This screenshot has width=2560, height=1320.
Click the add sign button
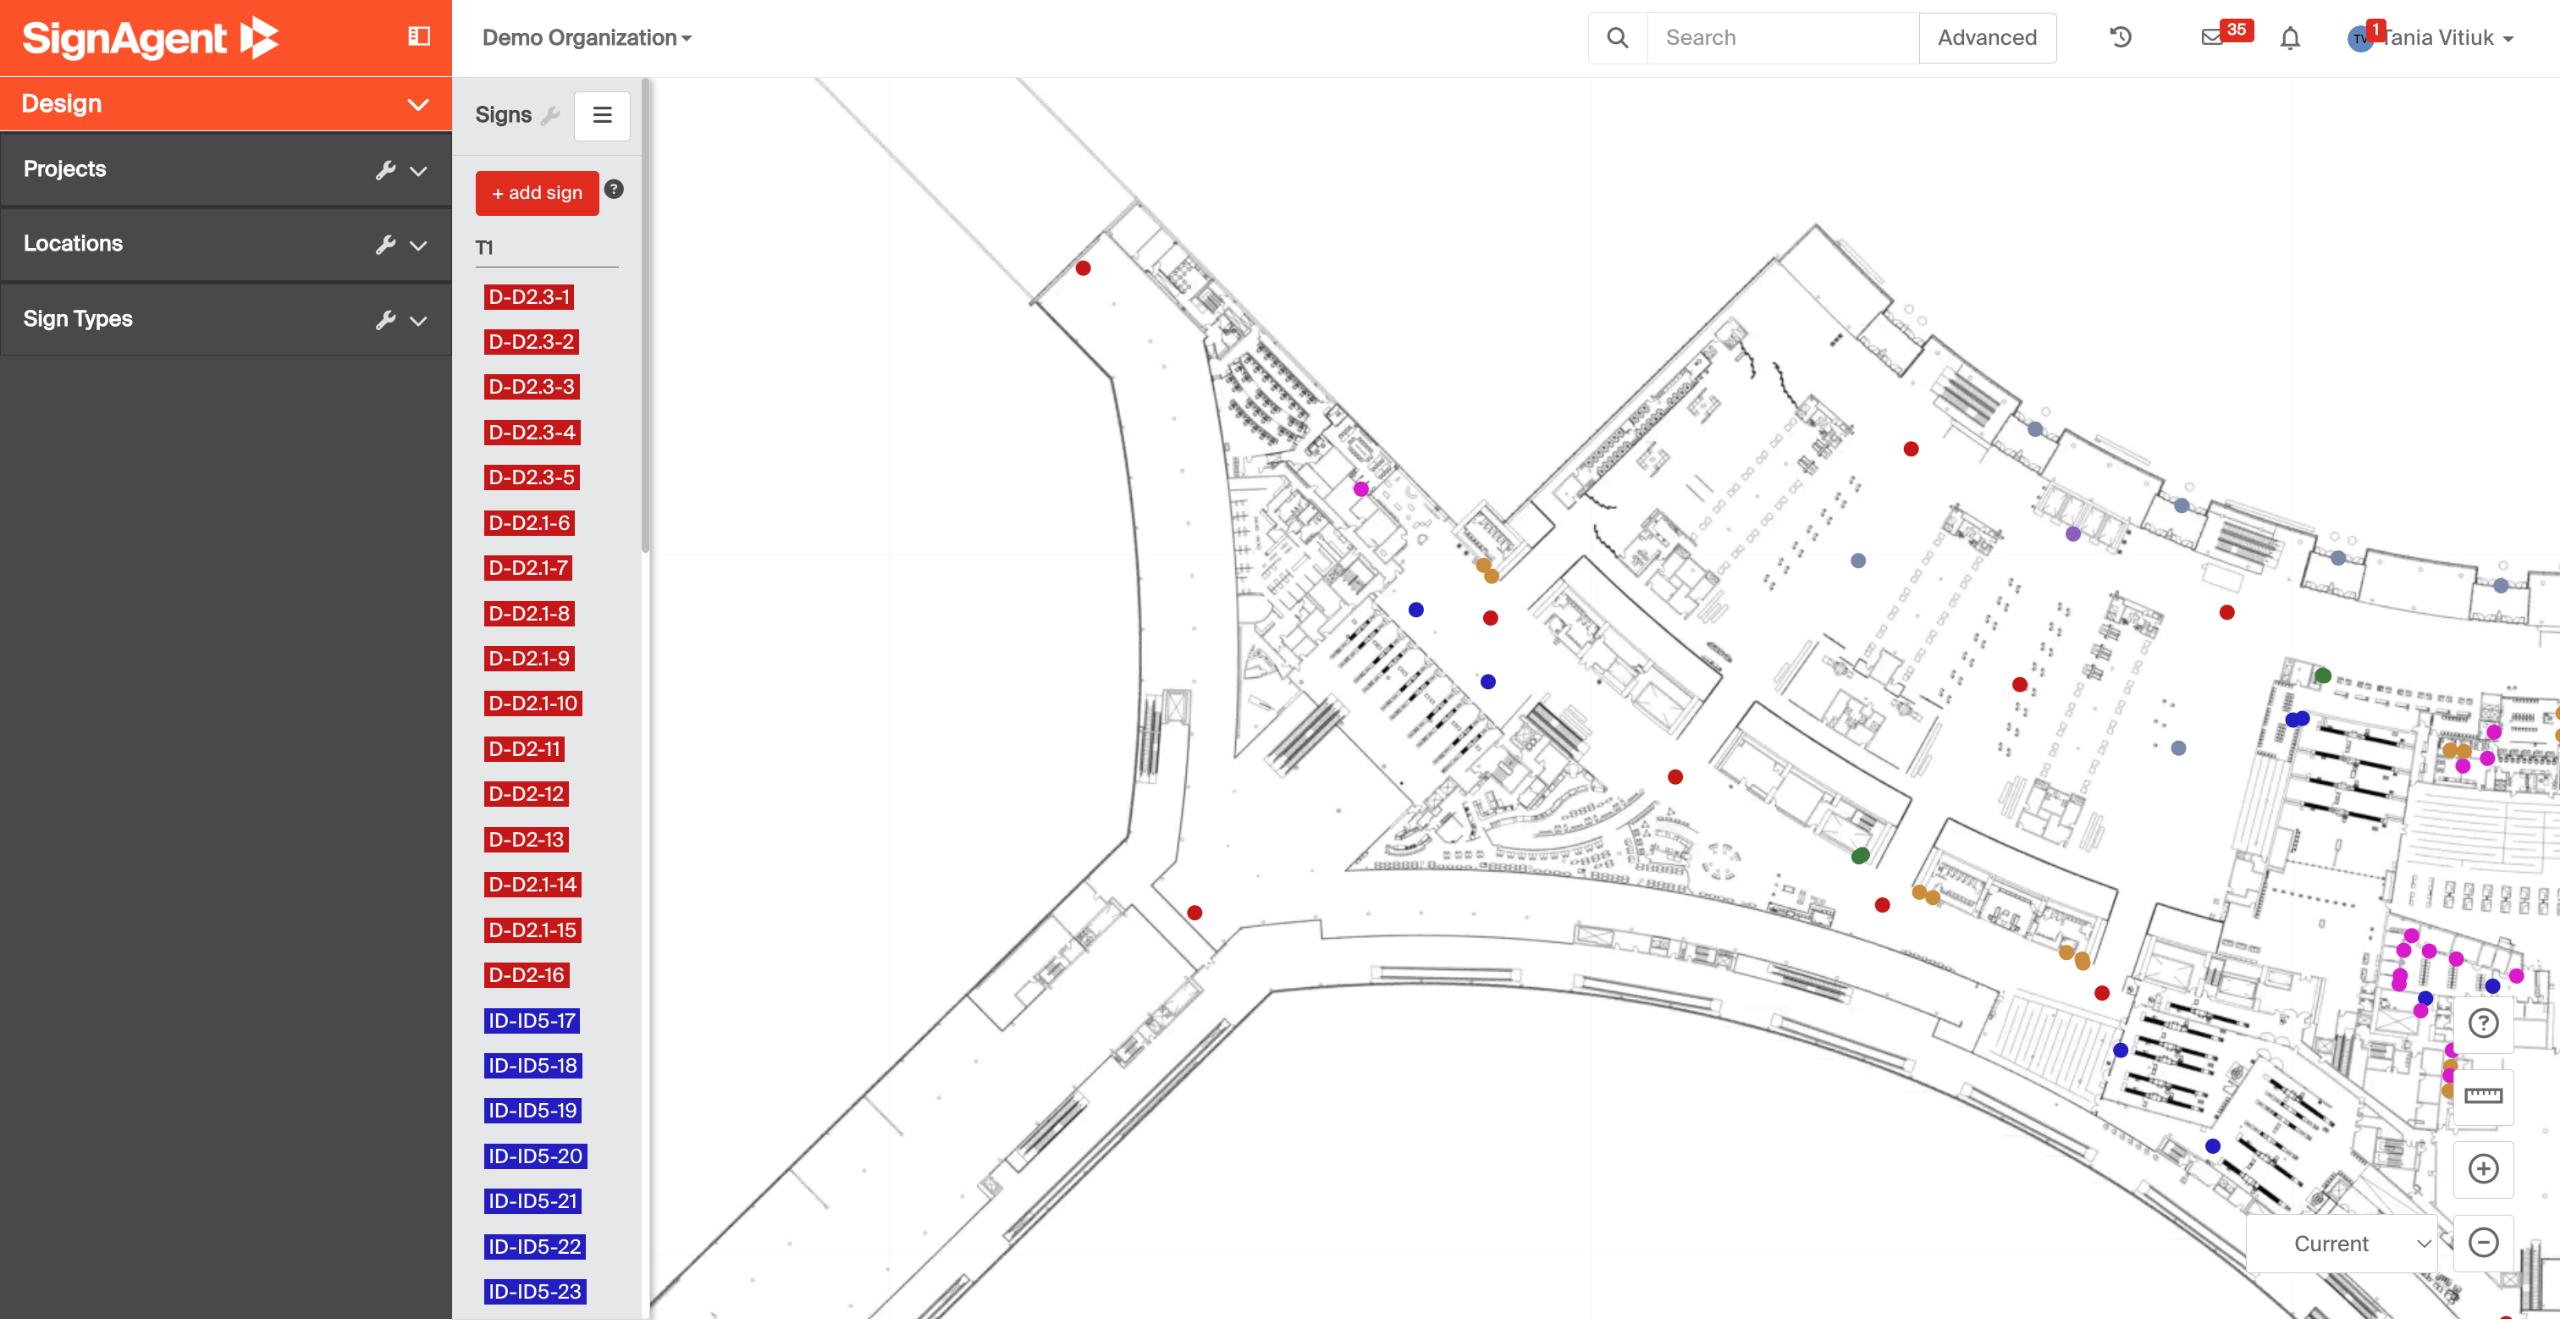point(537,193)
